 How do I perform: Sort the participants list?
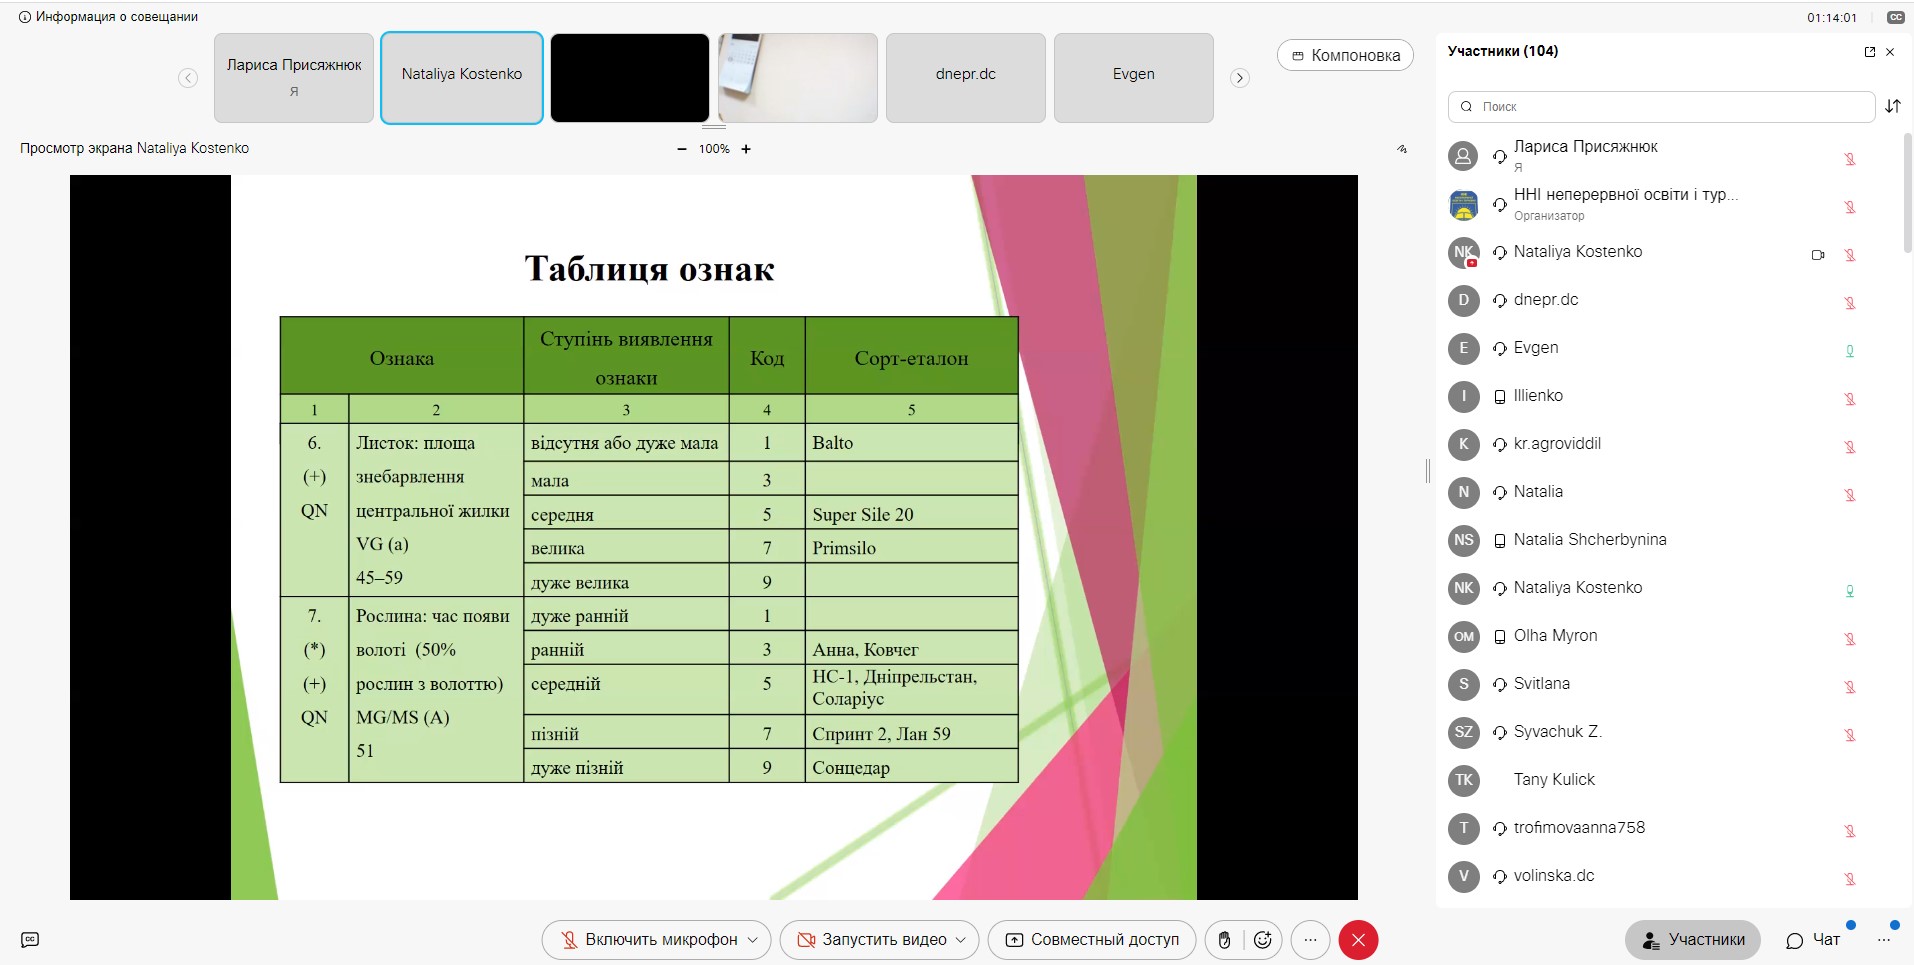pyautogui.click(x=1892, y=106)
